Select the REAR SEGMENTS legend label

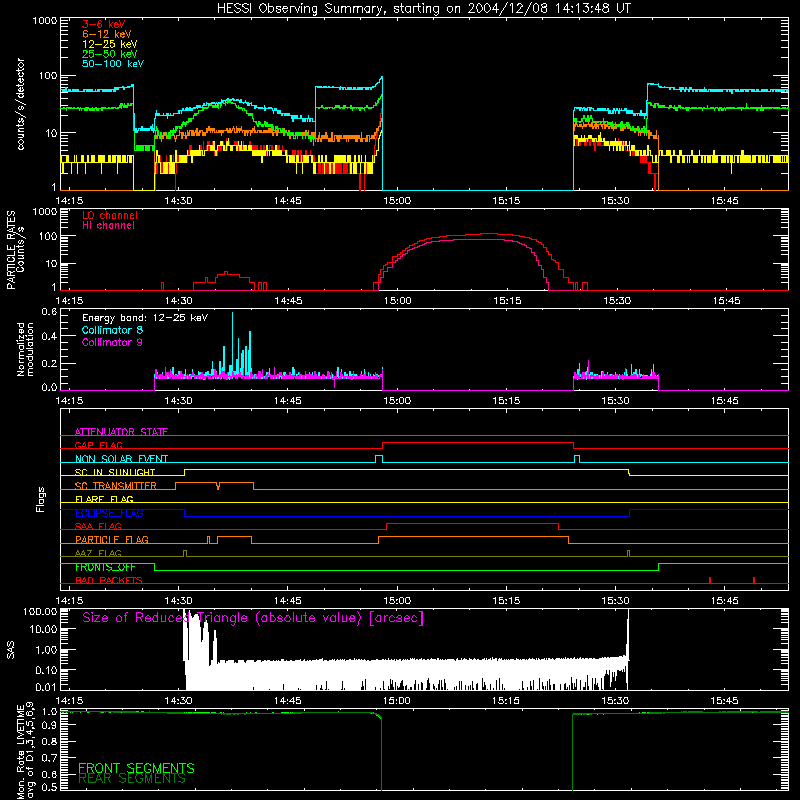point(132,778)
